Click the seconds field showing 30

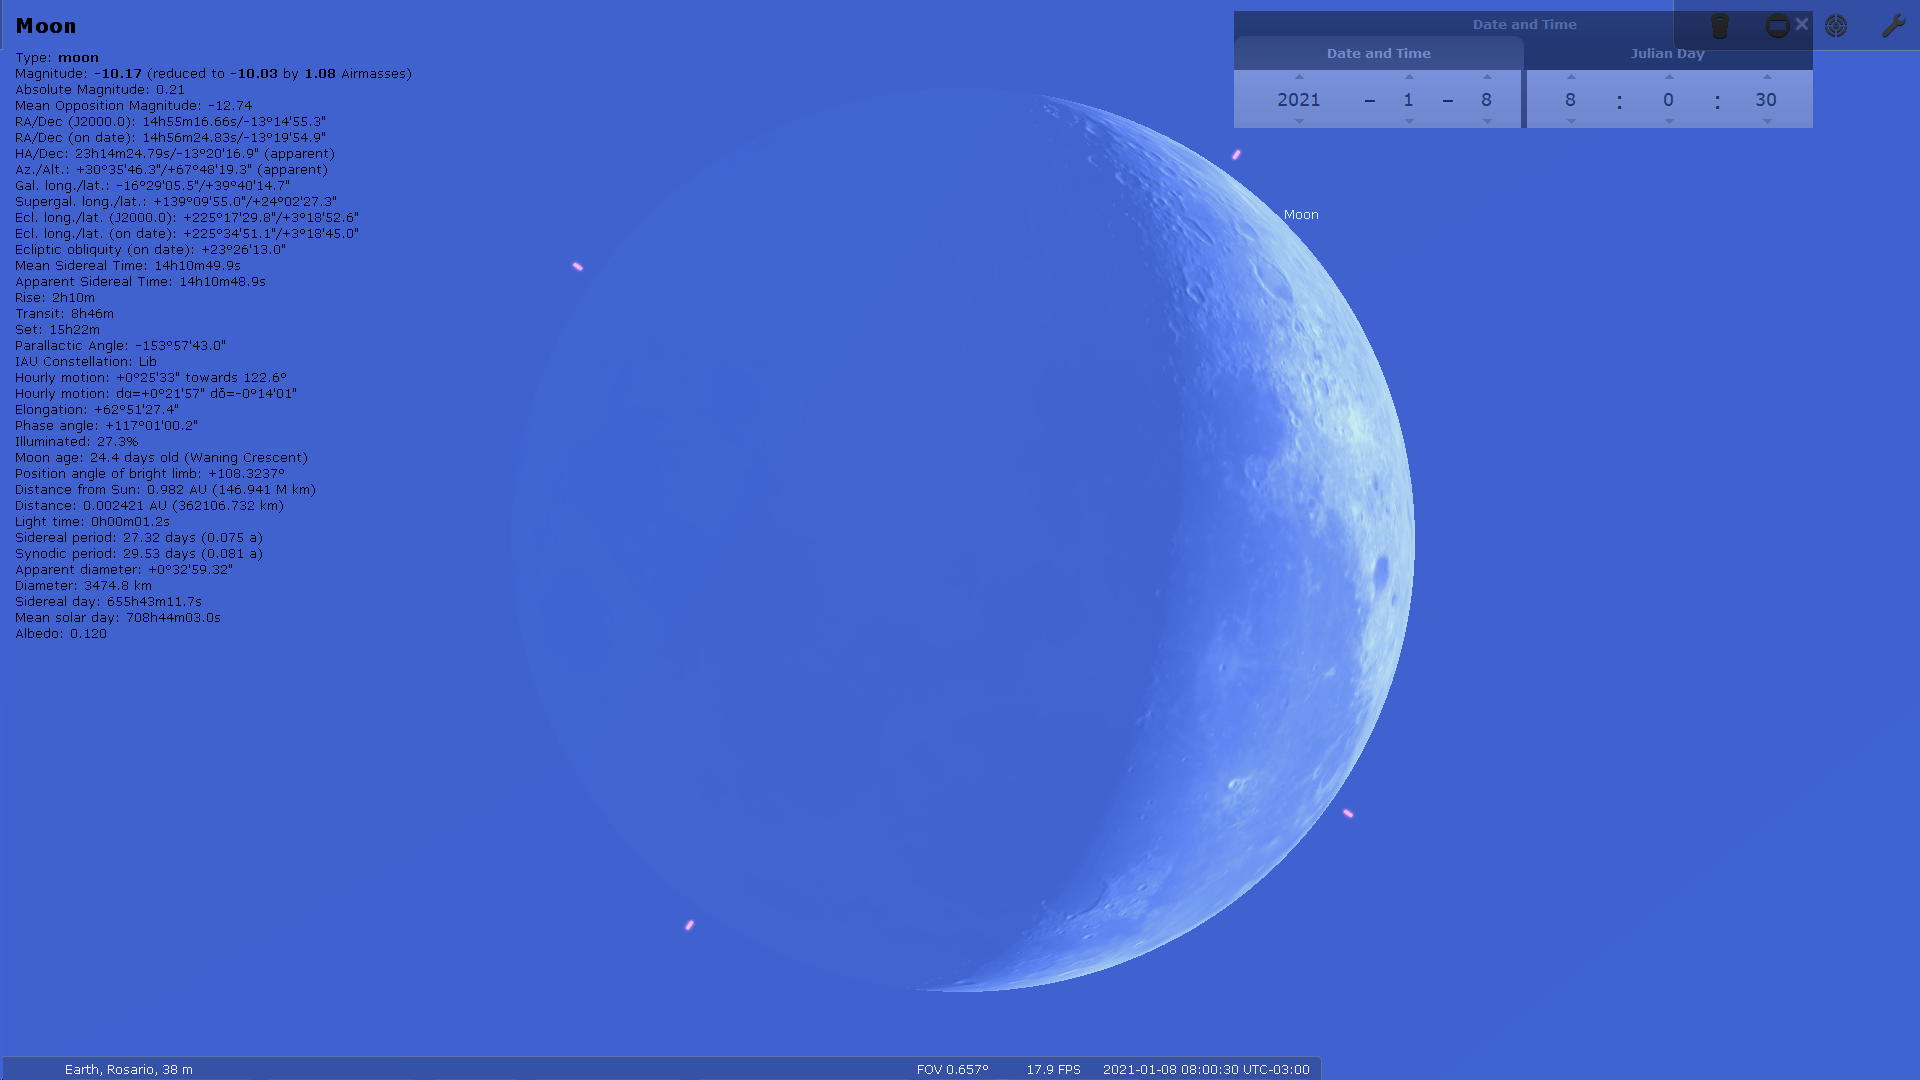1766,100
